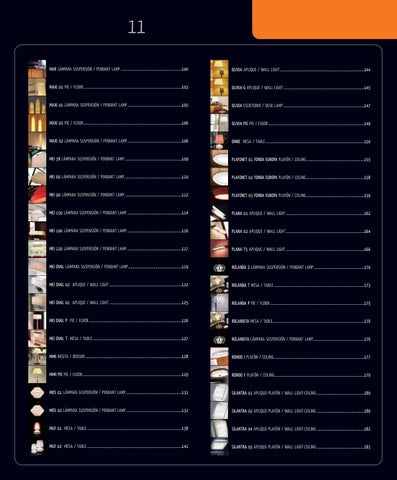This screenshot has height=480, width=397.
Task: Open the MEI 38 pendant lamp entry
Action: (118, 159)
